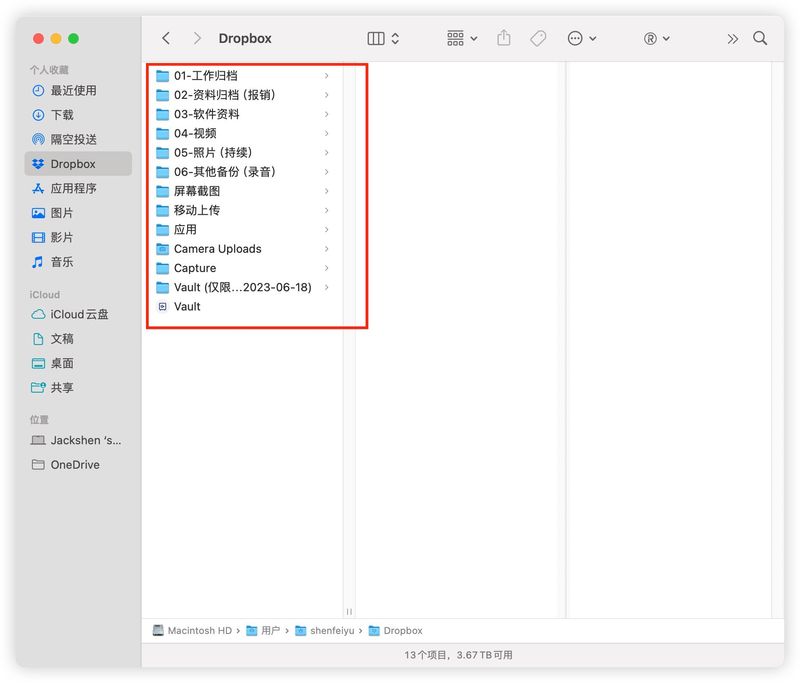
Task: Open the registered-mark toolbar dropdown
Action: (x=657, y=38)
